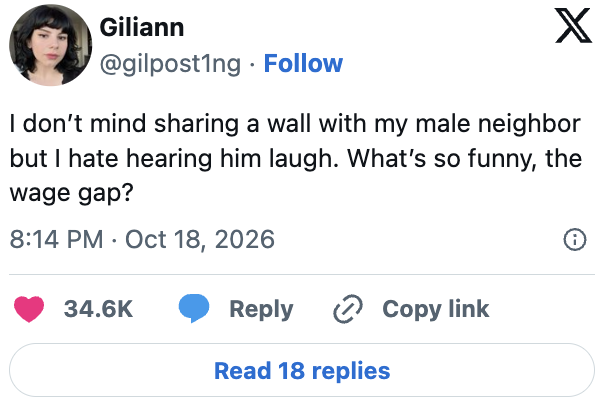Open Giliann's profile picture

[x=51, y=45]
